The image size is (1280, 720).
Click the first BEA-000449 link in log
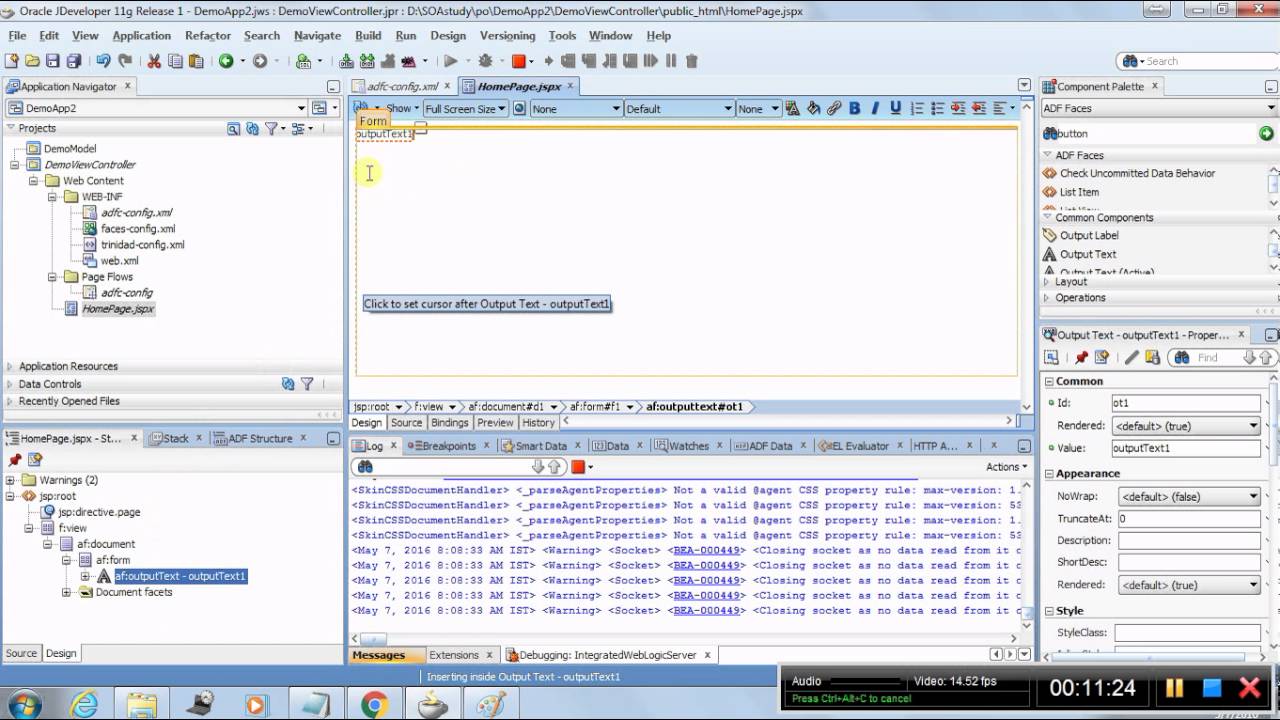(706, 550)
